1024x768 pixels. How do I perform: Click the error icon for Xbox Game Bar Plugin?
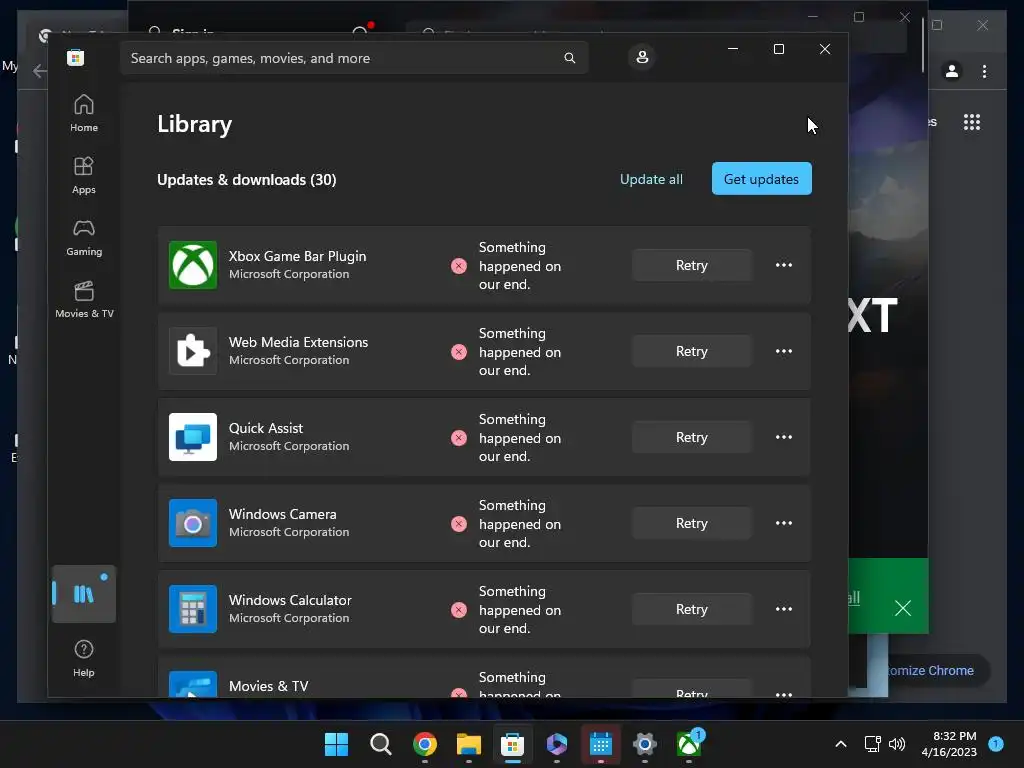pyautogui.click(x=459, y=266)
